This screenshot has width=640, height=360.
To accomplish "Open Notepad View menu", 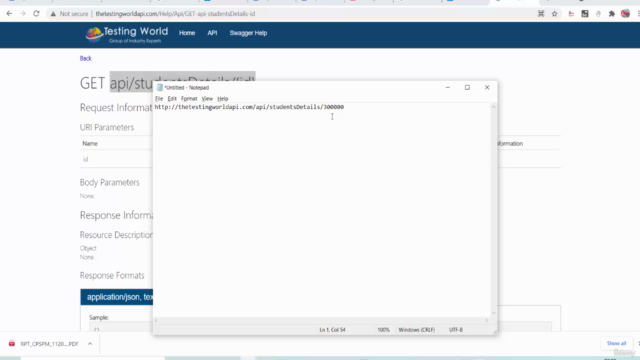I will [x=207, y=99].
